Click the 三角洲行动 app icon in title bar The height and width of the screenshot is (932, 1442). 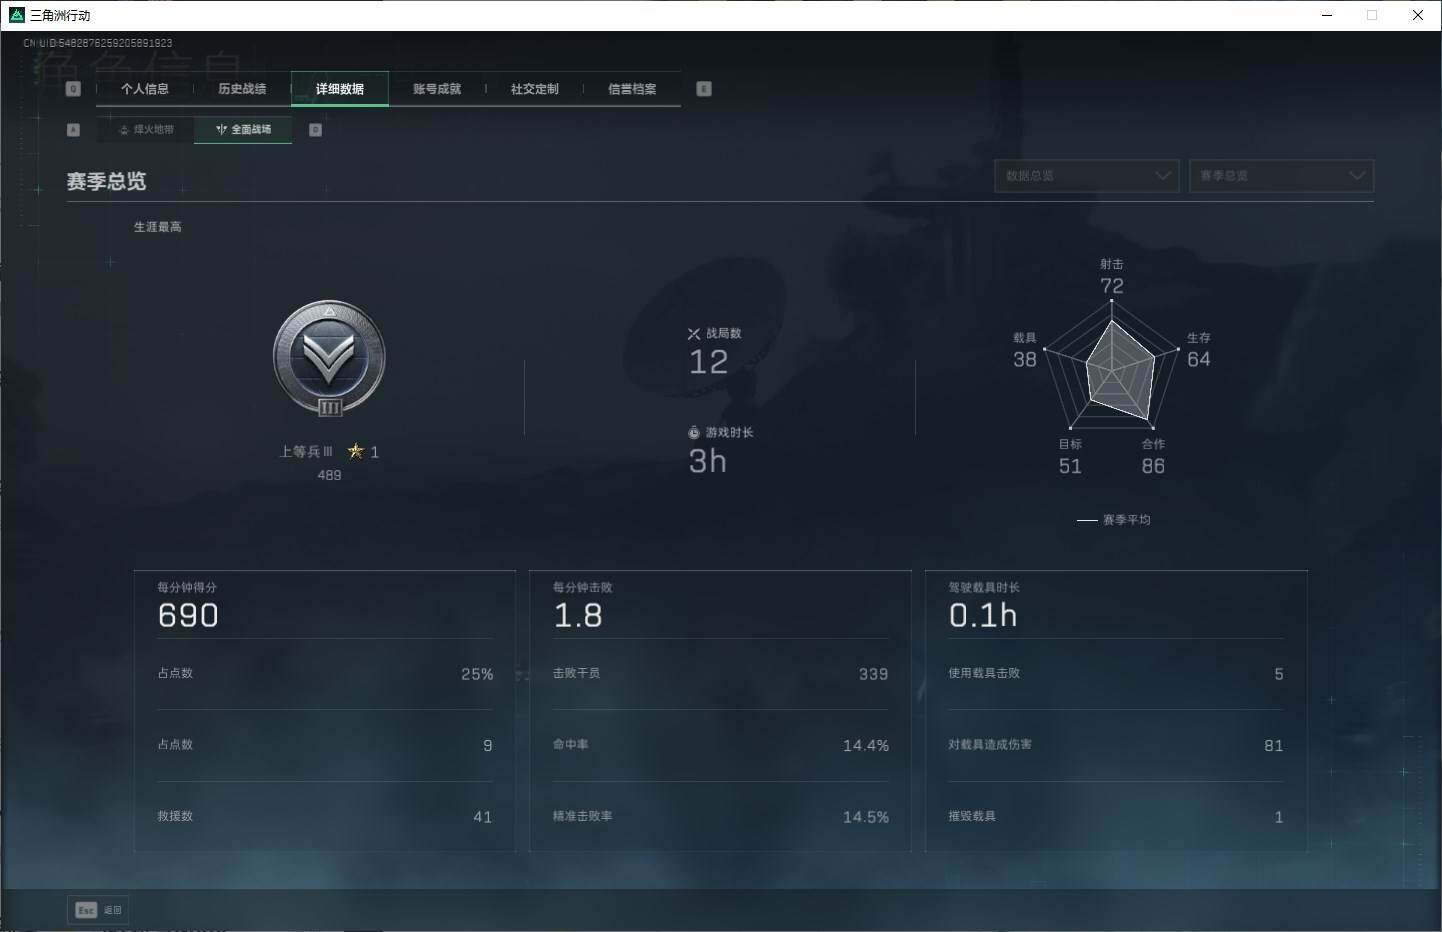click(16, 15)
